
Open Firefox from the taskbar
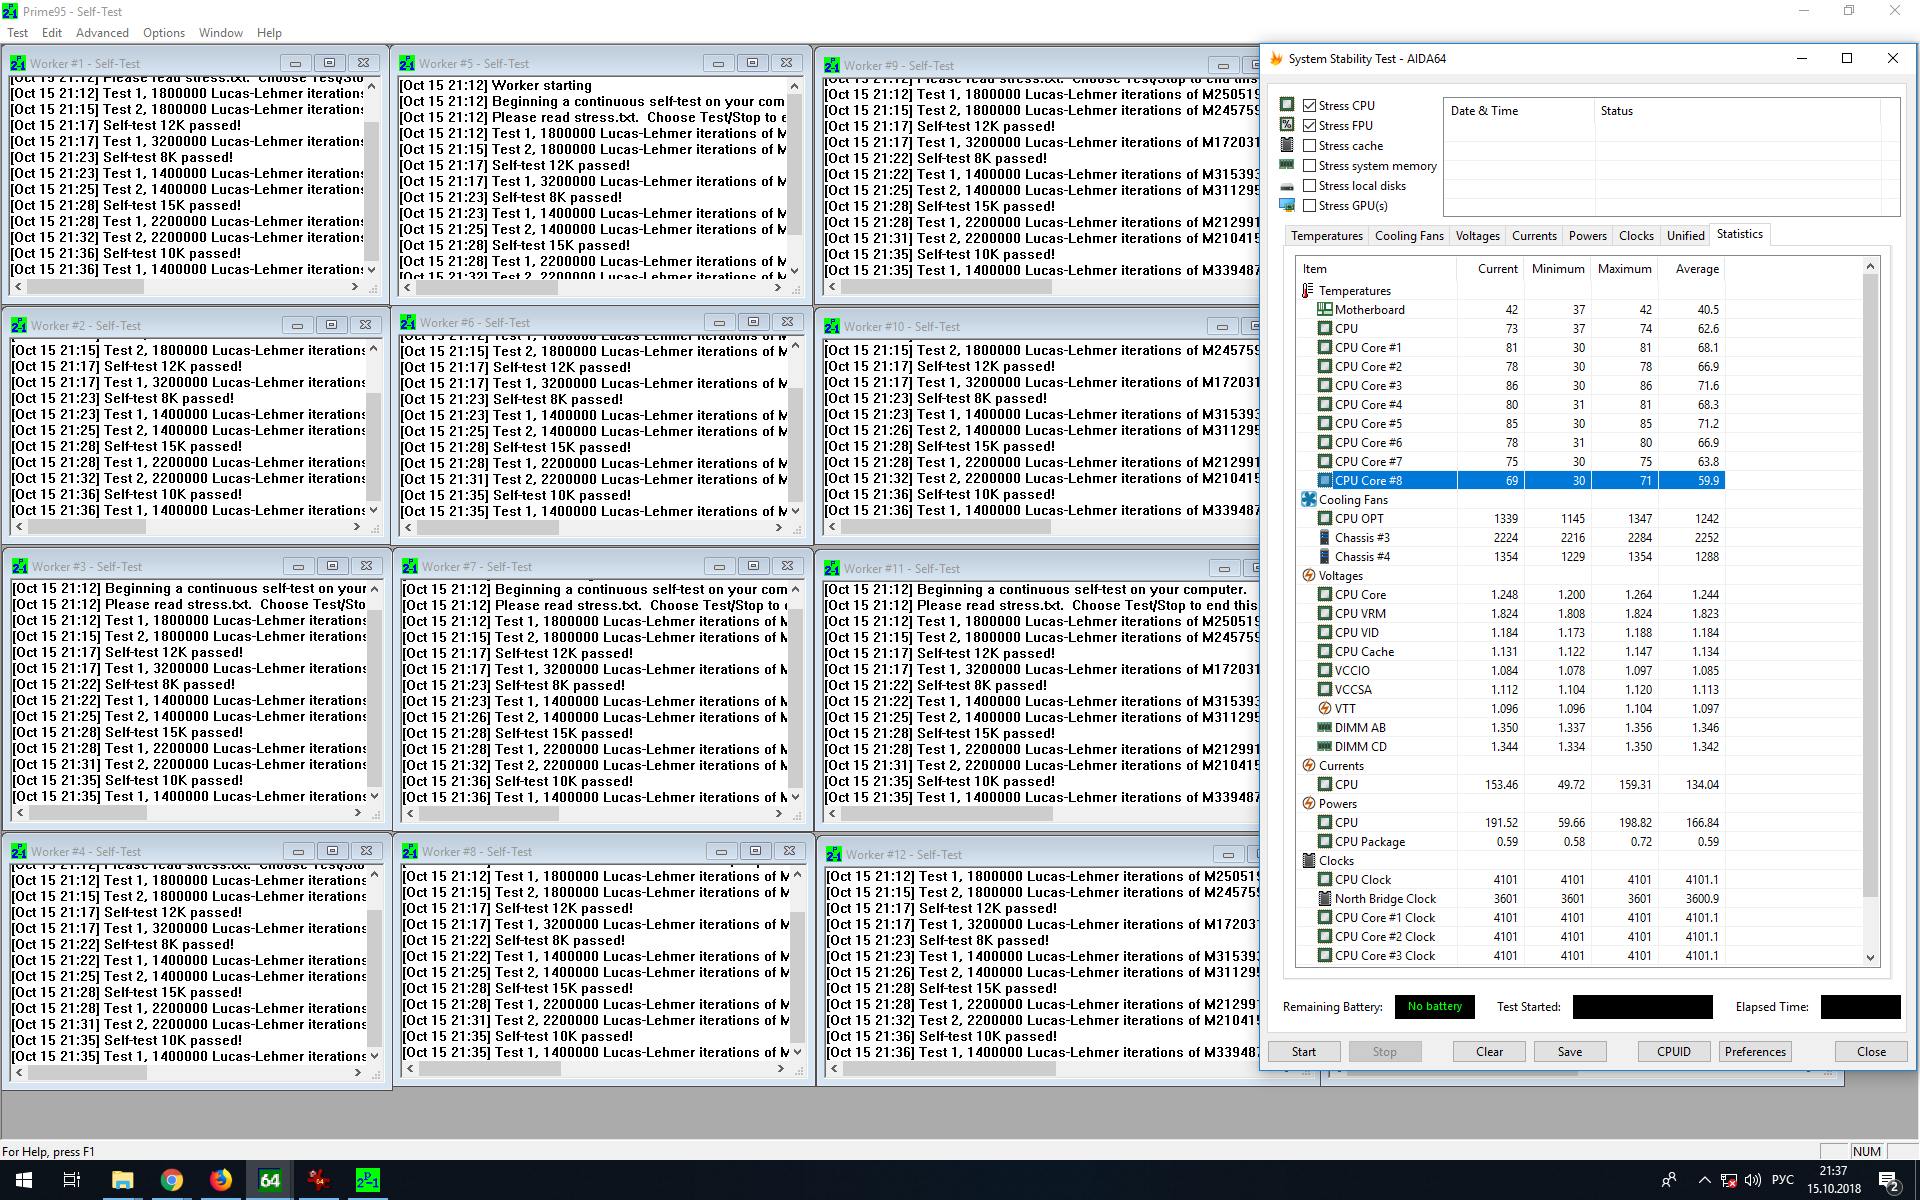pyautogui.click(x=220, y=1180)
